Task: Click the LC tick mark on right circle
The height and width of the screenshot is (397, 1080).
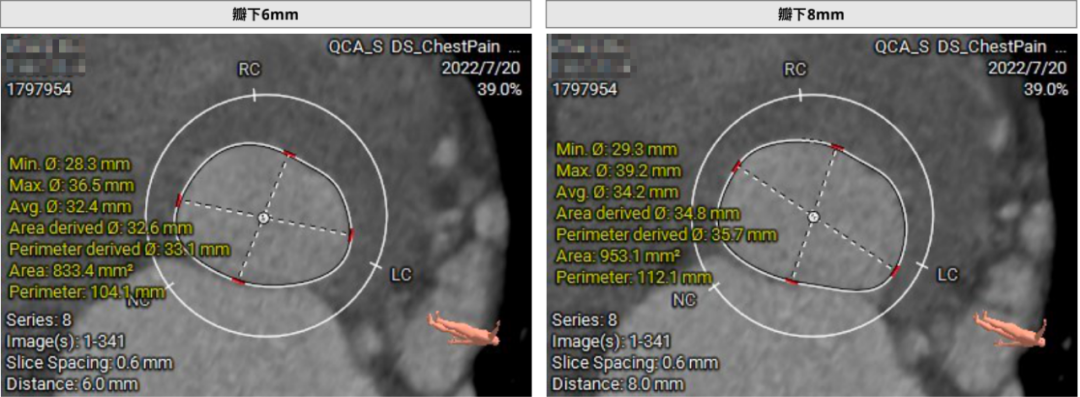Action: pyautogui.click(x=921, y=265)
